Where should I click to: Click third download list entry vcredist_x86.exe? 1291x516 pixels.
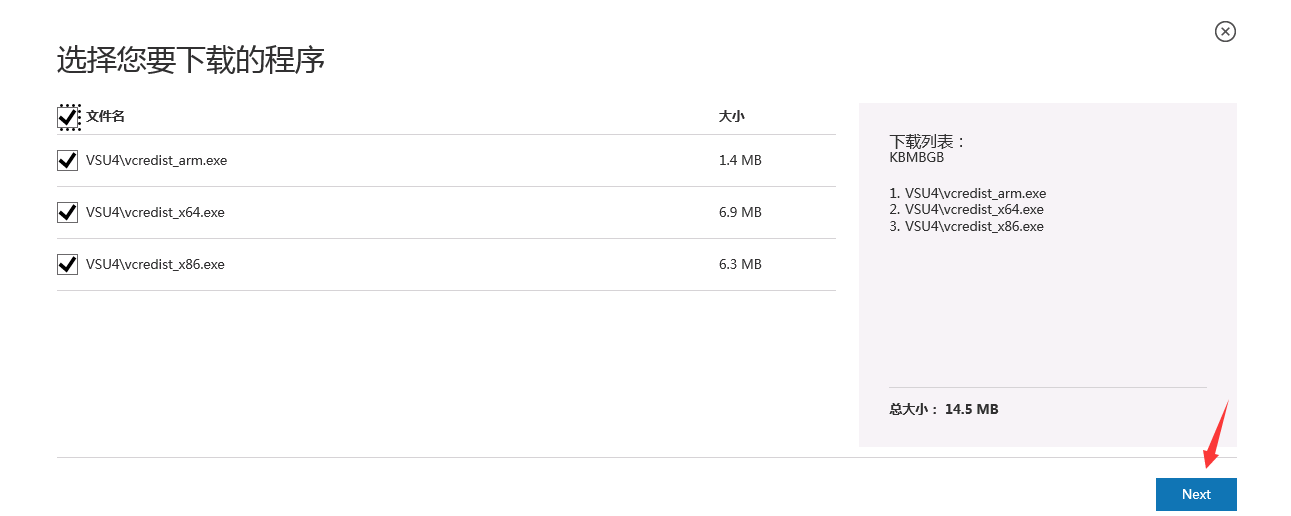pos(966,226)
